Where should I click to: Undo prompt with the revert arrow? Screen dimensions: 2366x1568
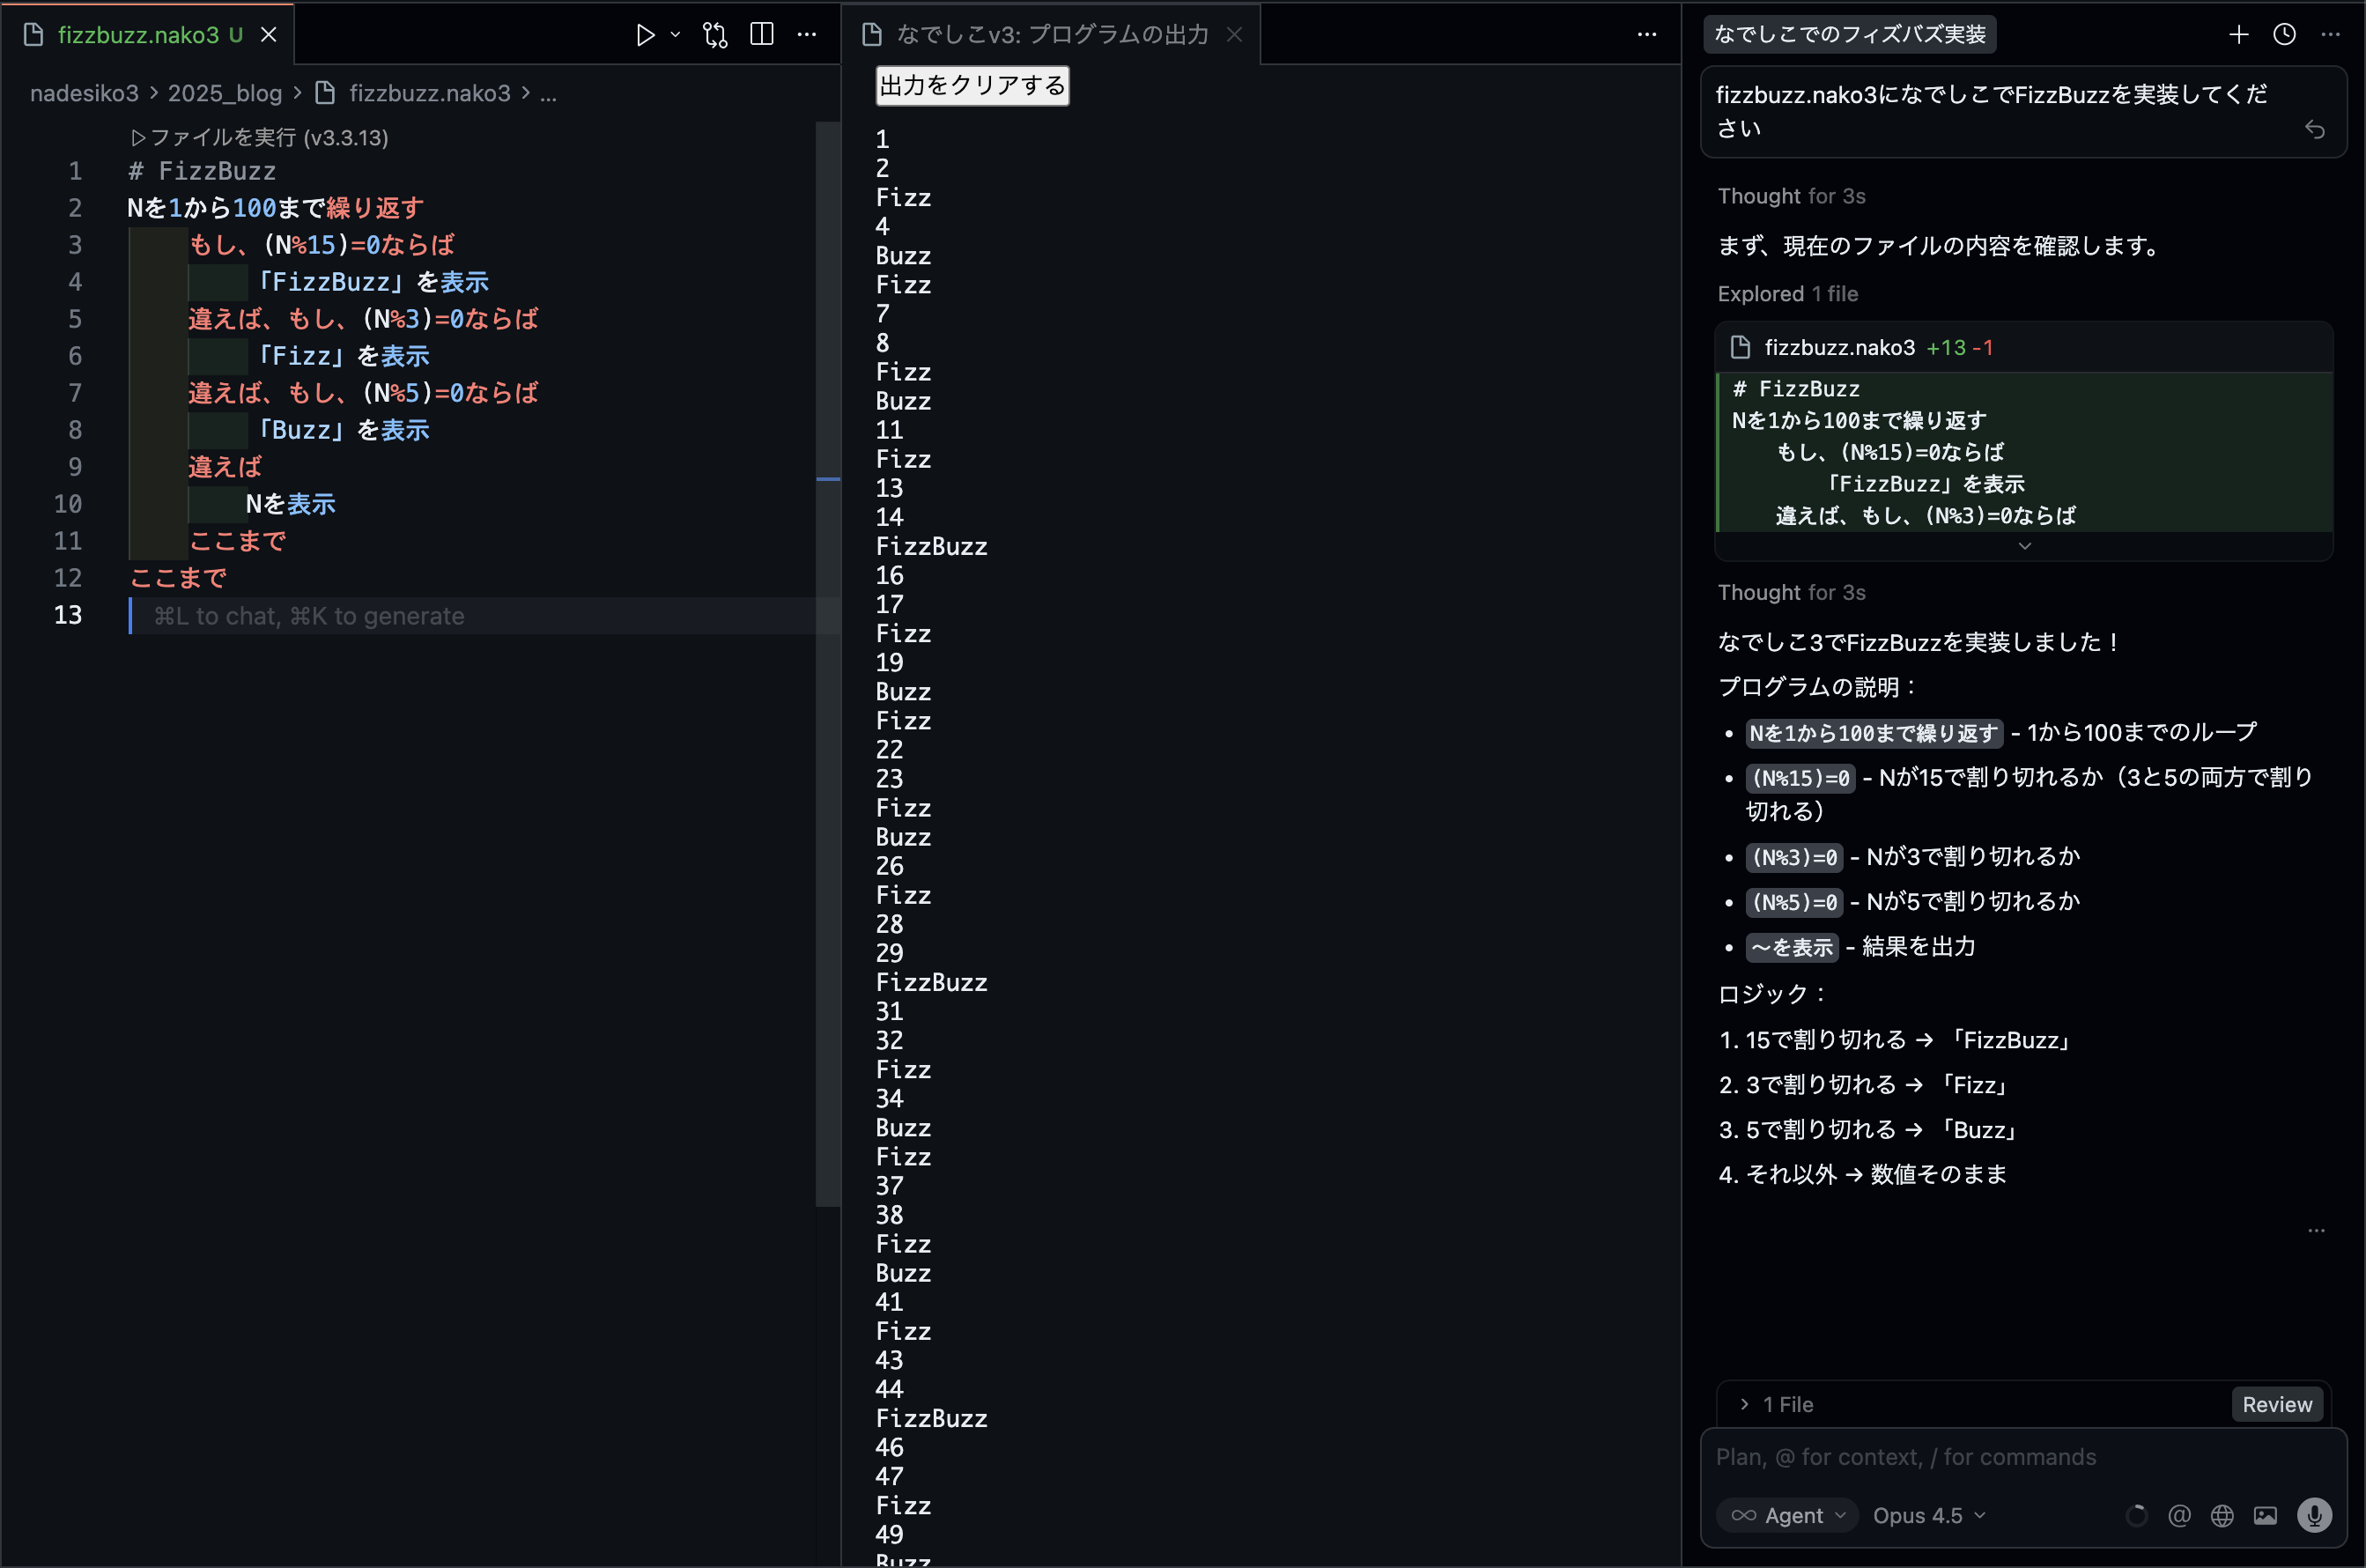coord(2316,128)
